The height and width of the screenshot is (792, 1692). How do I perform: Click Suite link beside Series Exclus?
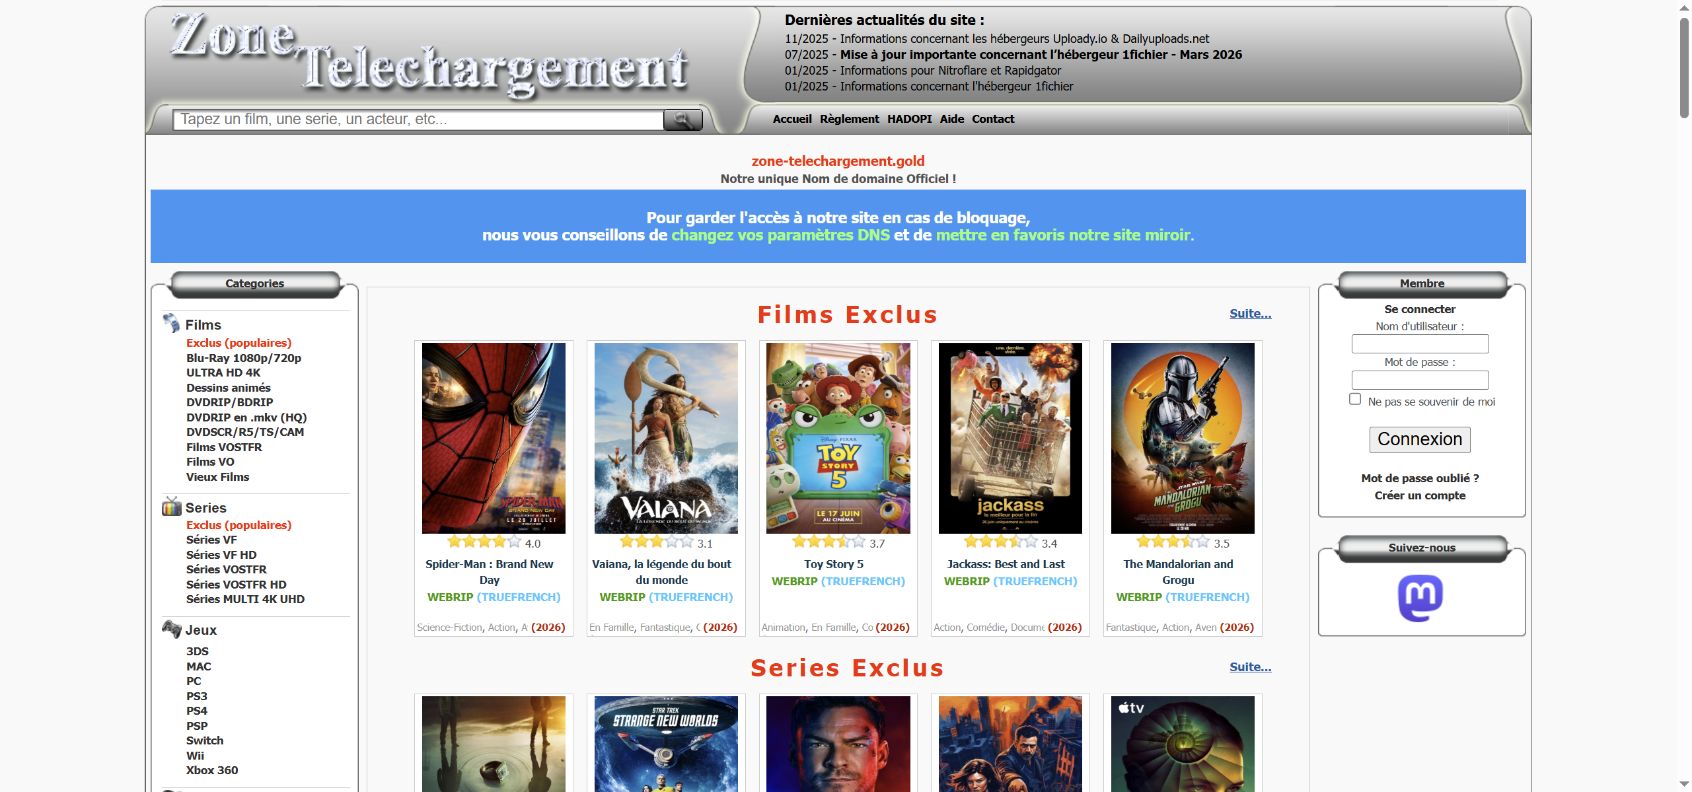tap(1250, 667)
